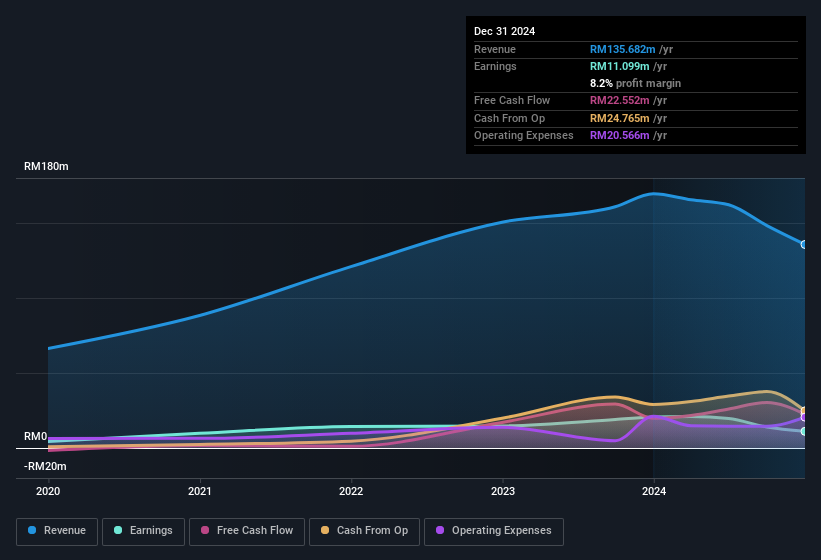Image resolution: width=821 pixels, height=560 pixels.
Task: Click the Dec 31 2024 tooltip date
Action: pos(504,31)
